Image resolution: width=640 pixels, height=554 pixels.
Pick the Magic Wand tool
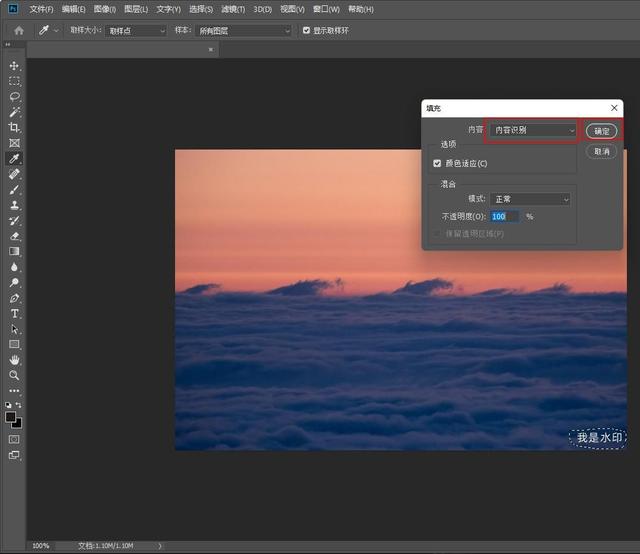tap(14, 112)
